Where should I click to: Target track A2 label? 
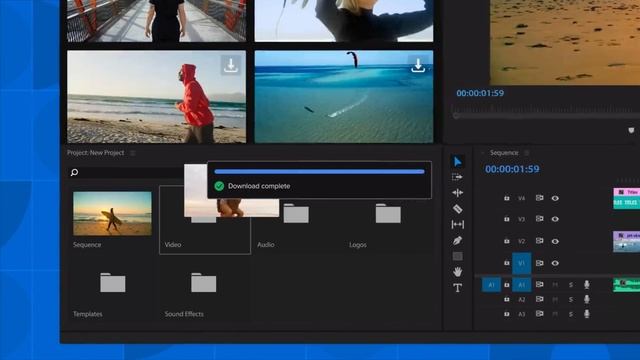click(x=522, y=299)
